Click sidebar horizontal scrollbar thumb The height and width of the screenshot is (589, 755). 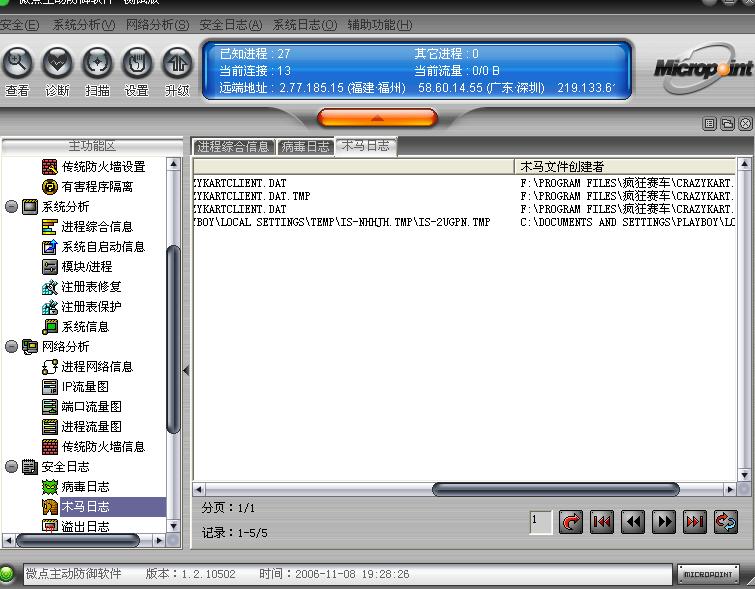(78, 540)
